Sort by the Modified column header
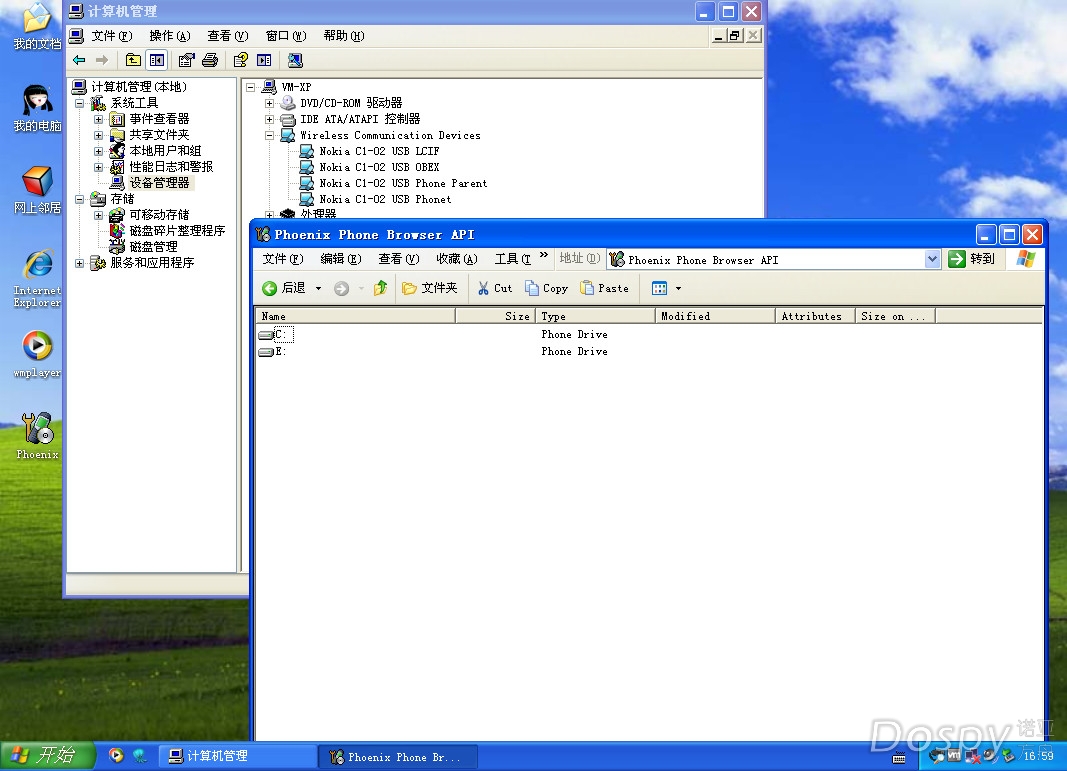This screenshot has height=771, width=1067. pos(715,316)
